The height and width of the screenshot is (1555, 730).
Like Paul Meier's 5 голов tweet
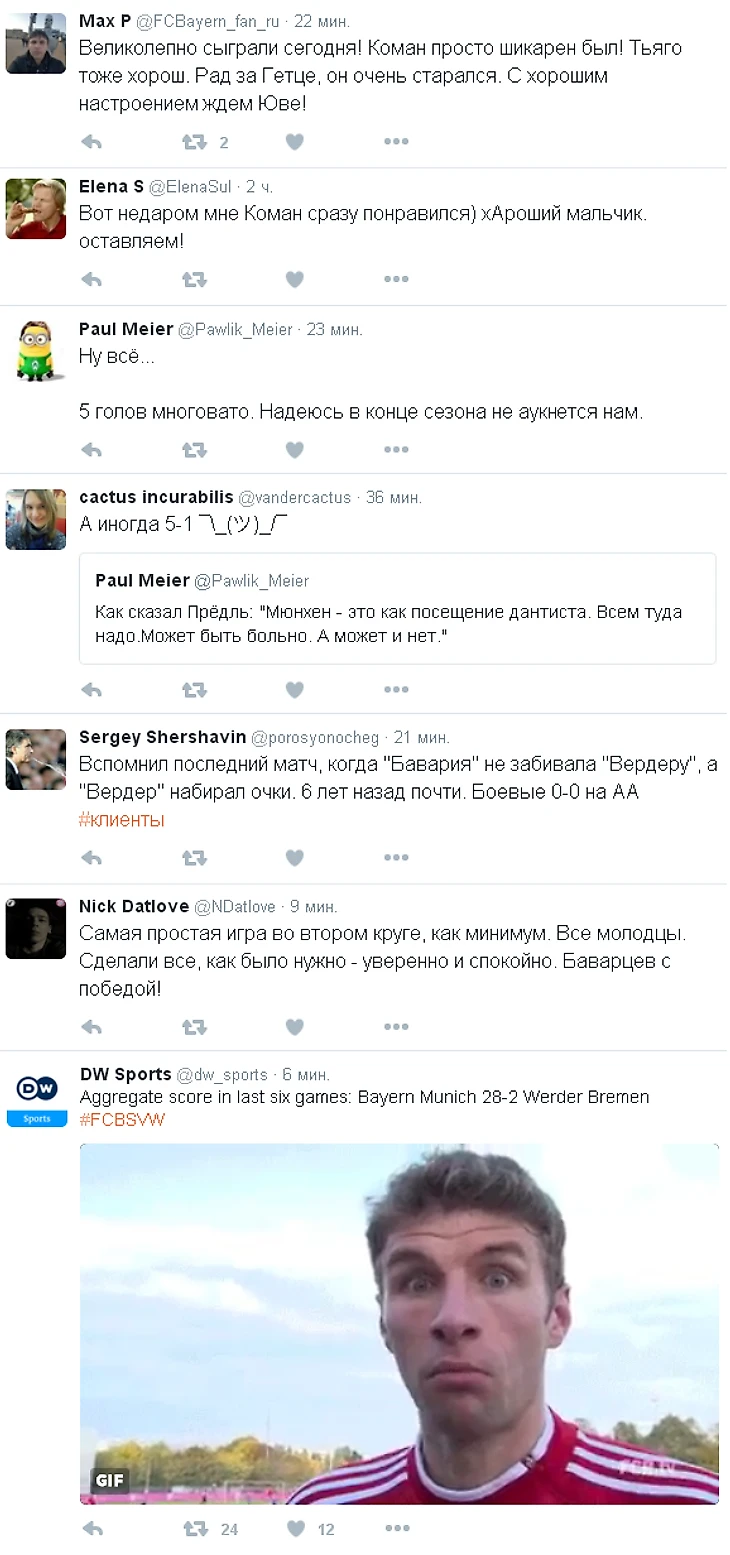tap(294, 450)
